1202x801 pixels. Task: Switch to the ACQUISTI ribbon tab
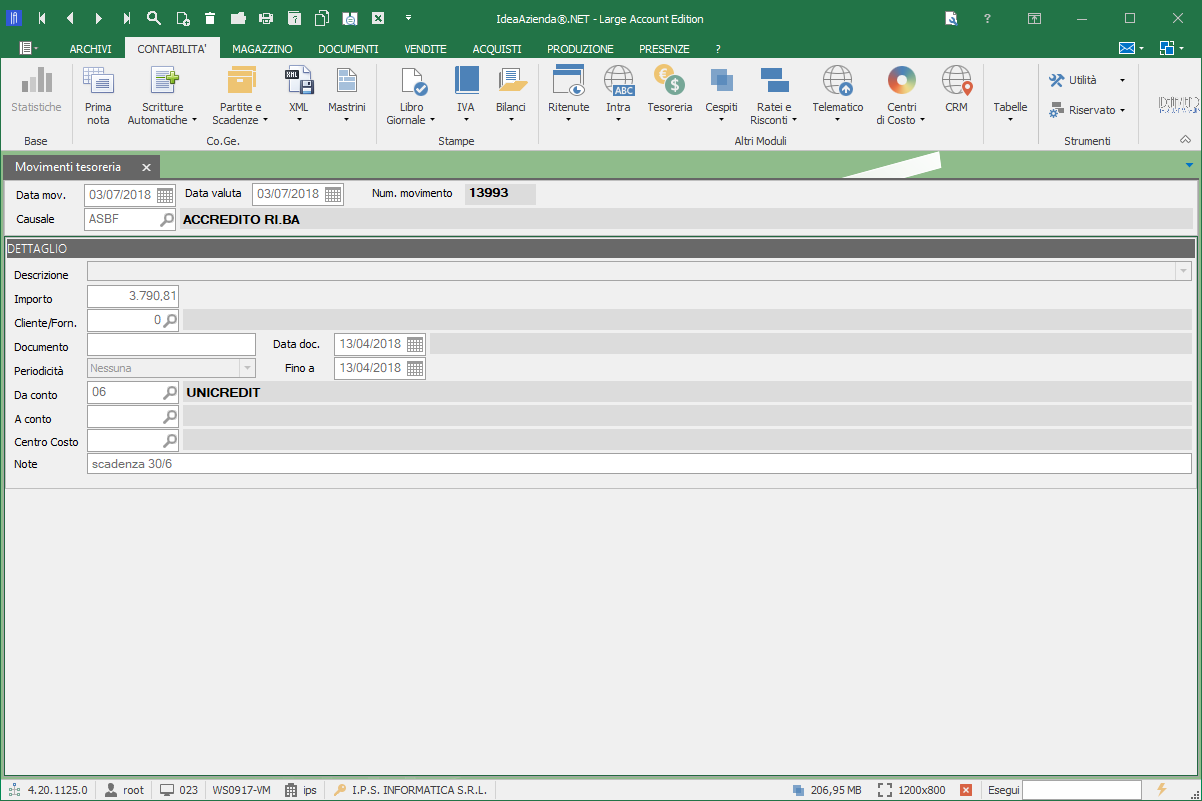click(x=497, y=49)
